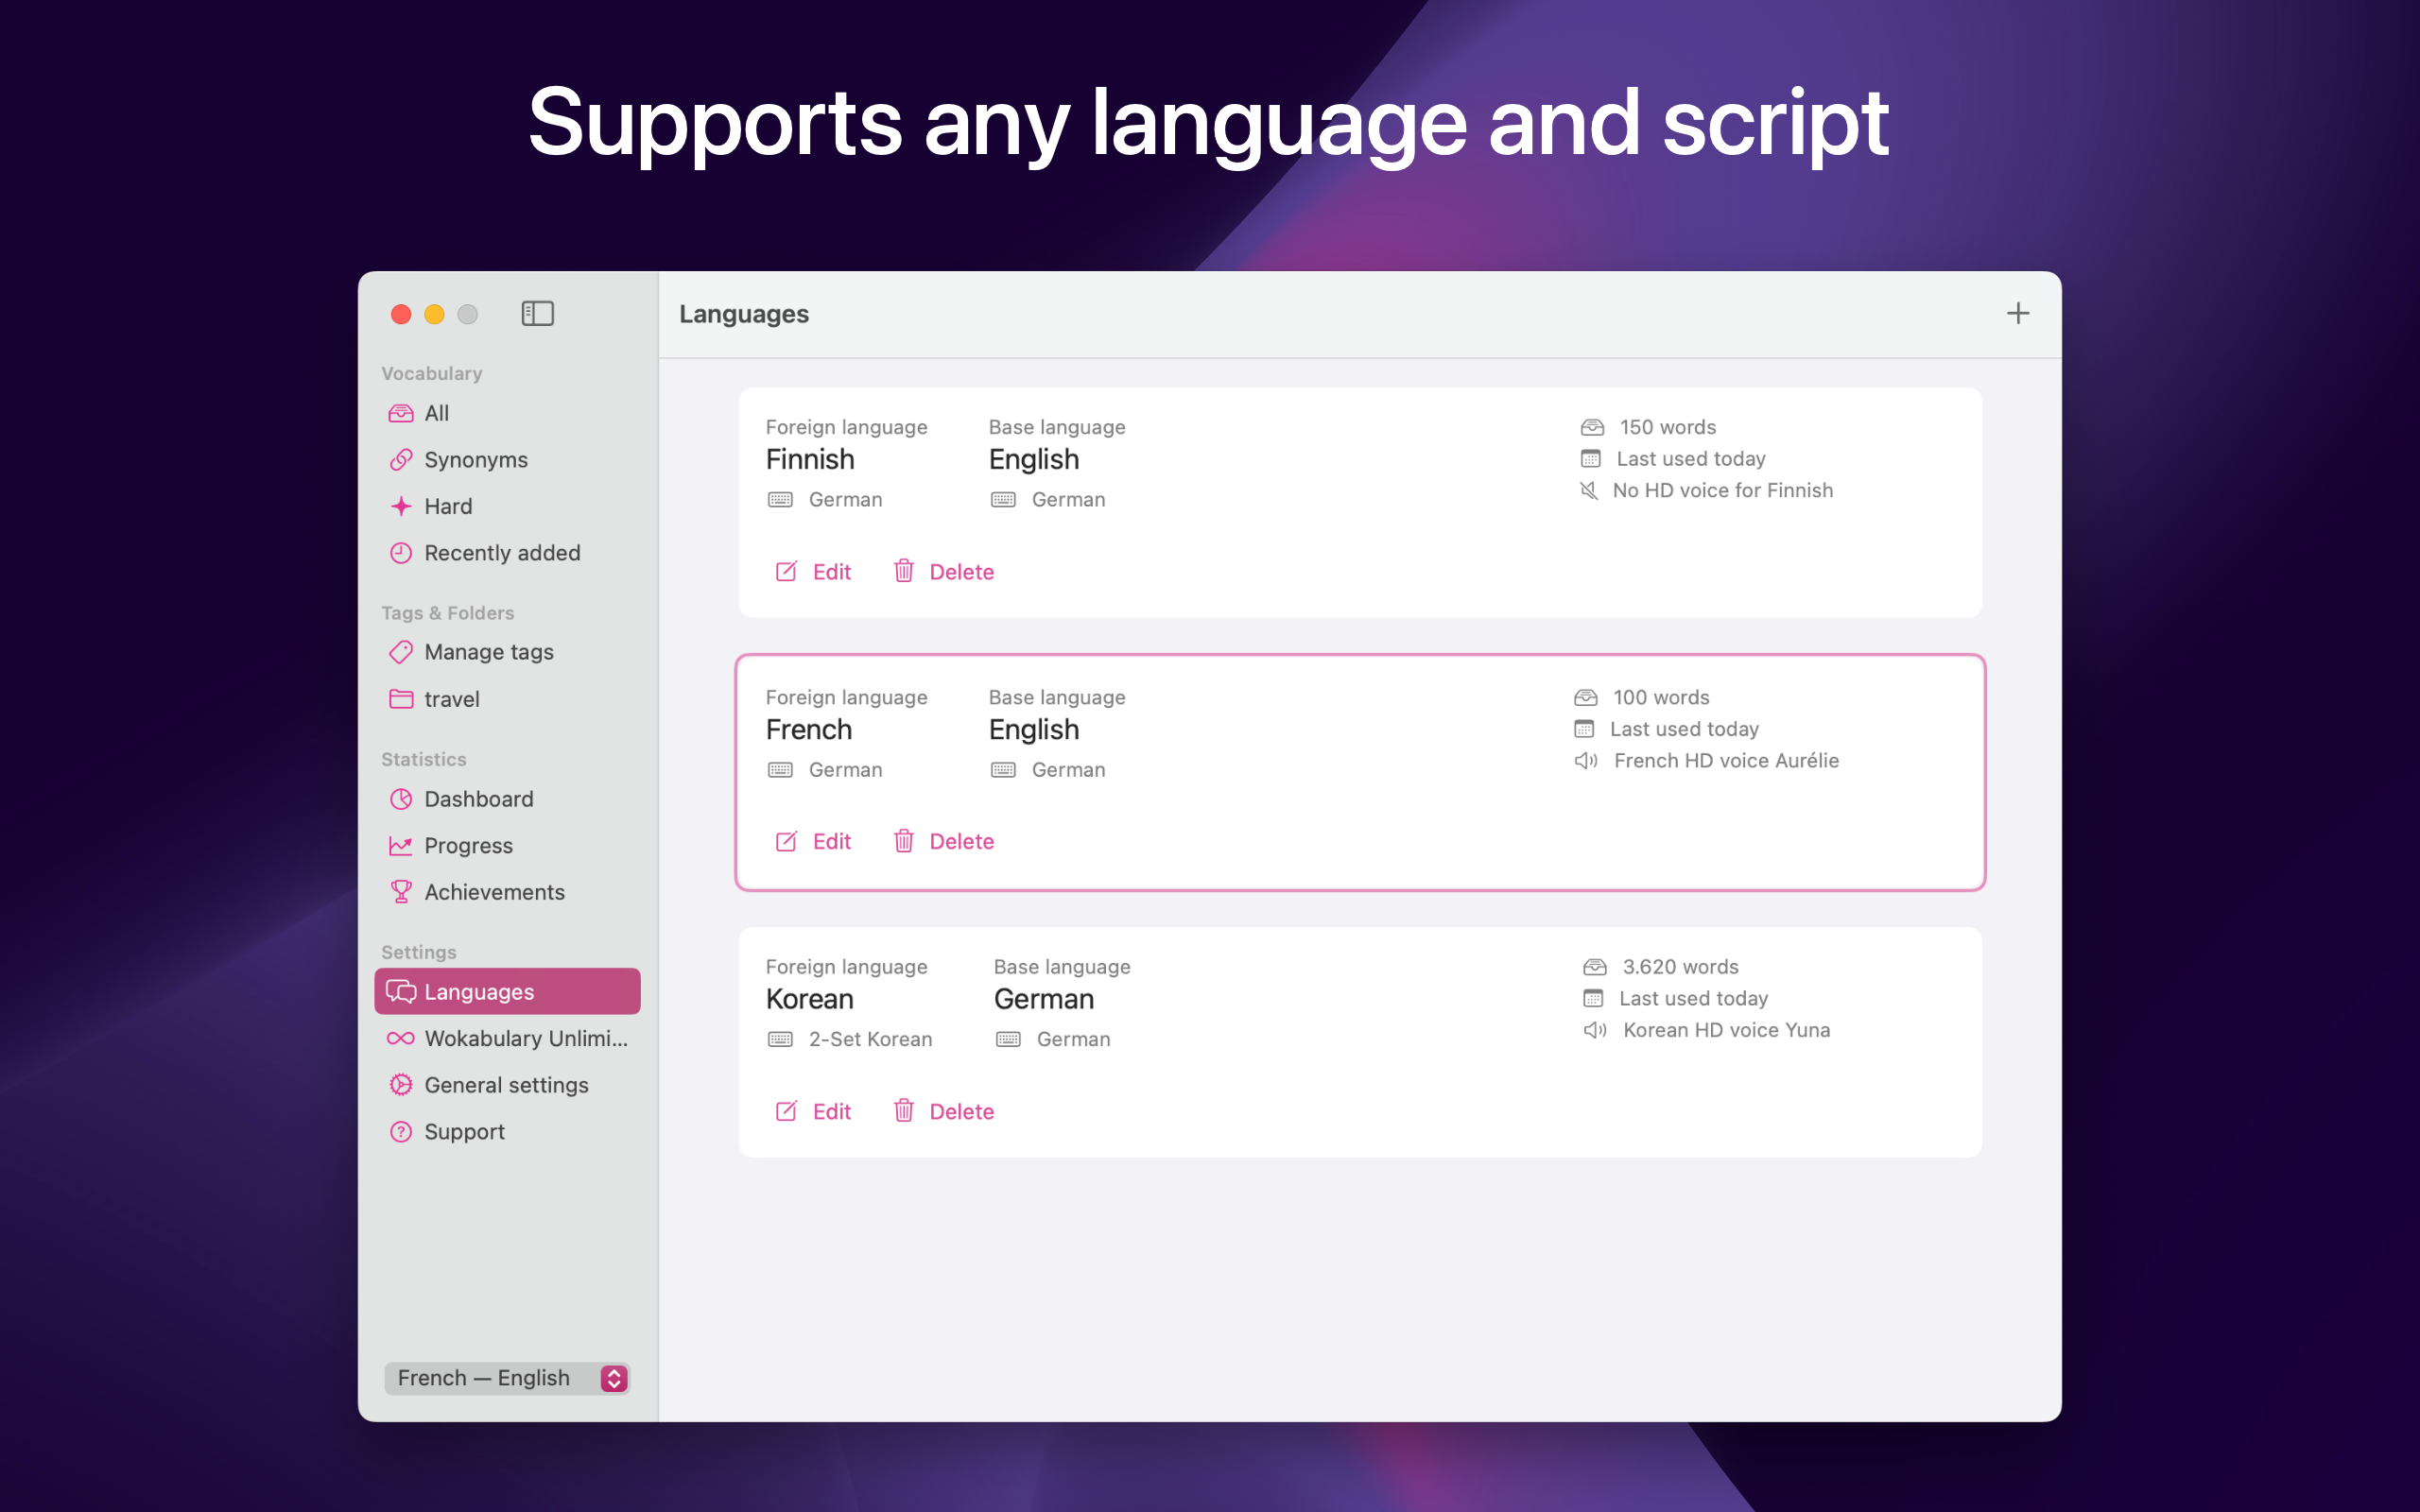Image resolution: width=2420 pixels, height=1512 pixels.
Task: Add a new language with the plus icon
Action: (2017, 314)
